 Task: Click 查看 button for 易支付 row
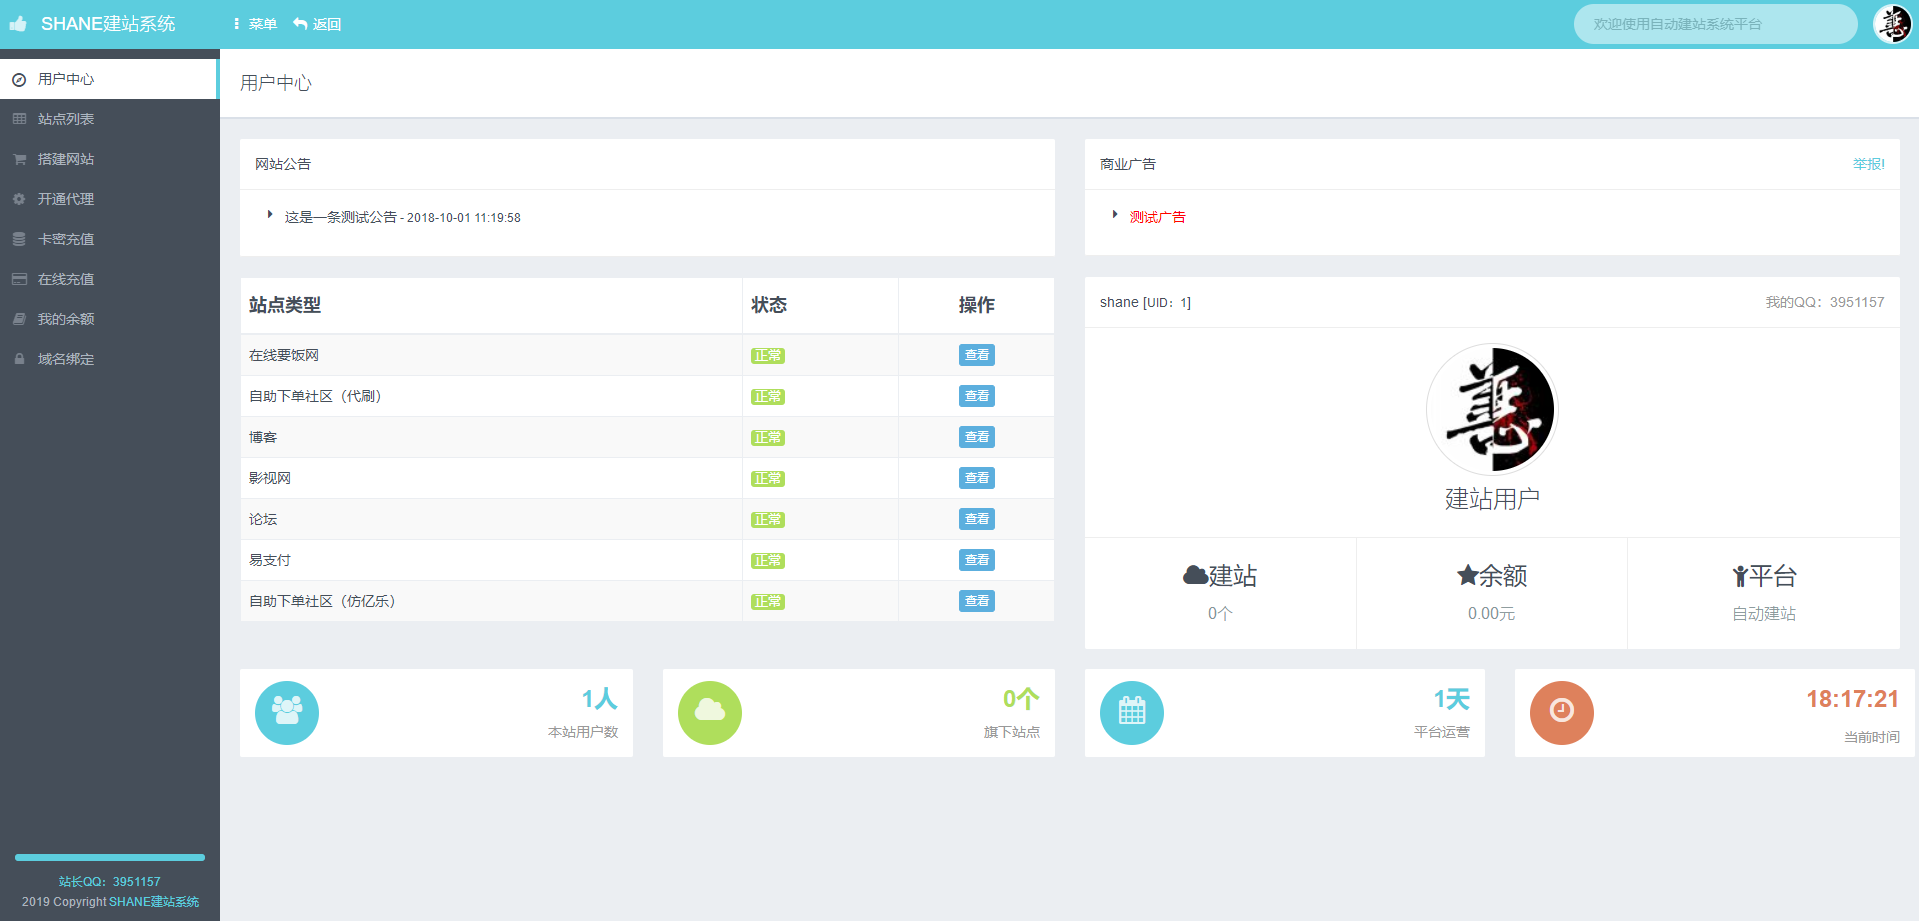coord(976,560)
